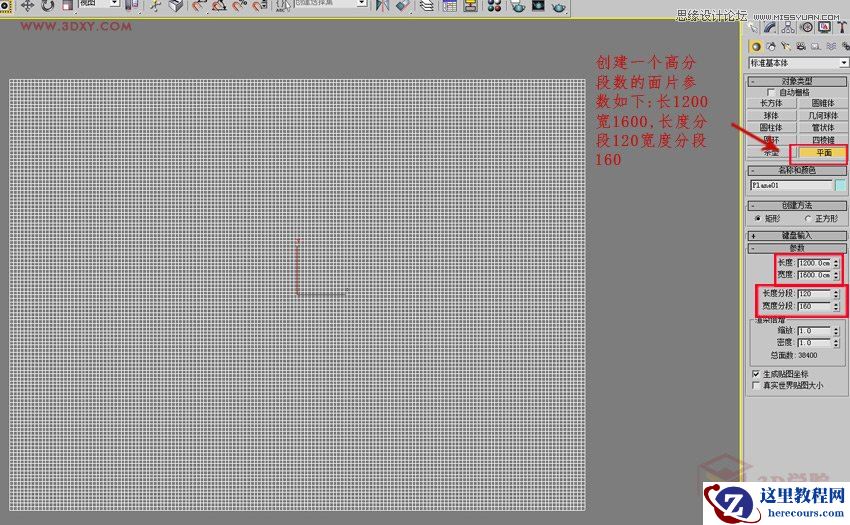Select the Shapes category icon
Image resolution: width=850 pixels, height=525 pixels.
coord(771,47)
